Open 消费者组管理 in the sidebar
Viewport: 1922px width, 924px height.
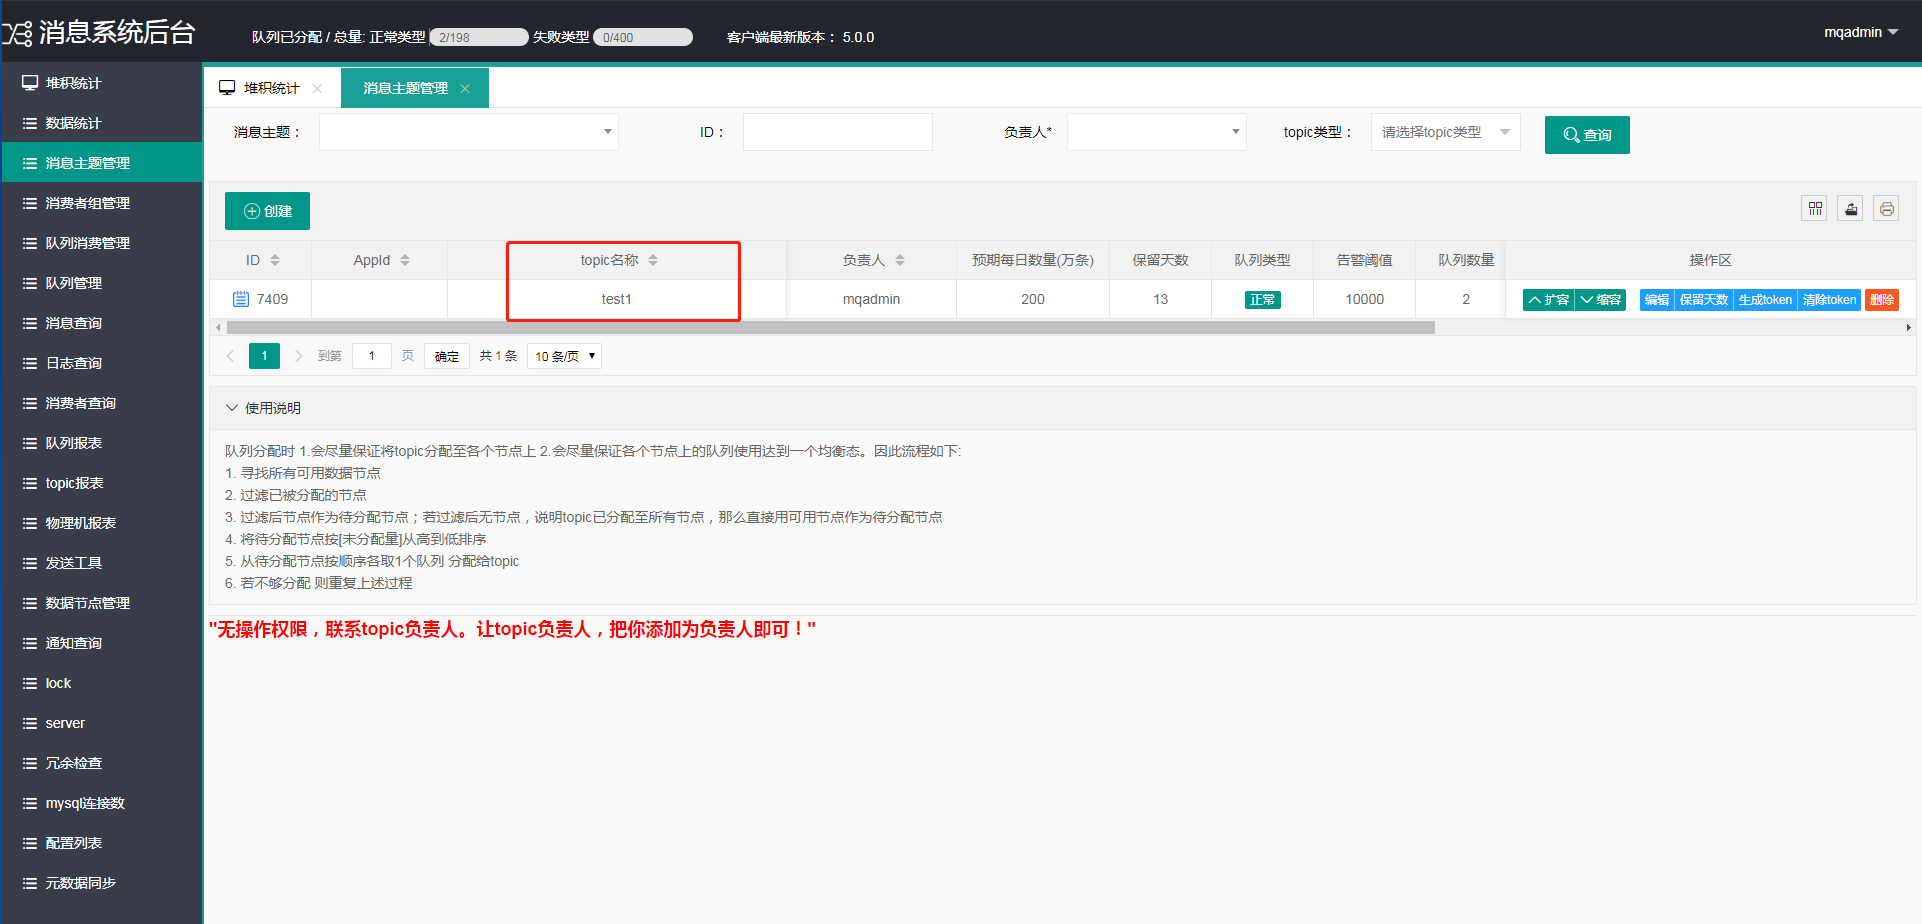click(x=101, y=203)
